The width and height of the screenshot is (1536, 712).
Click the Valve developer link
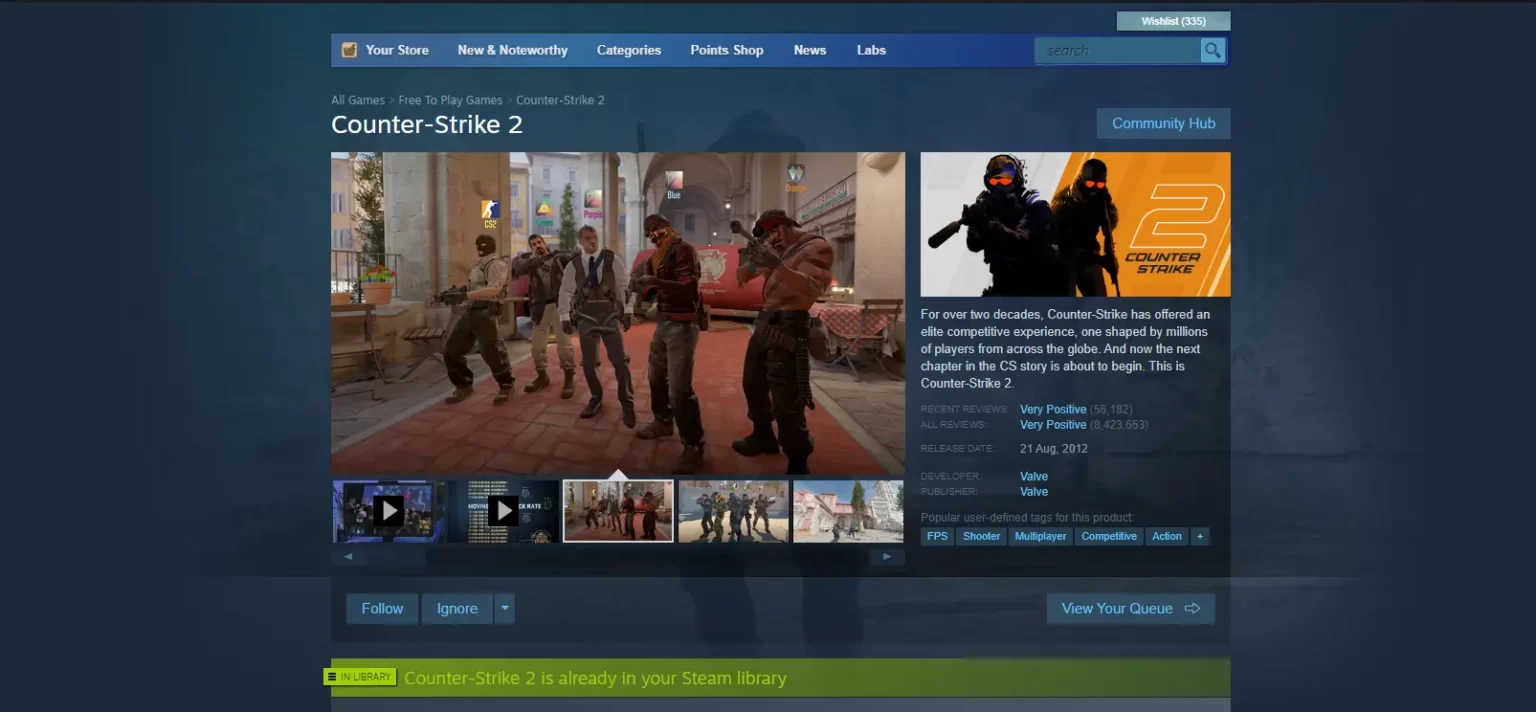[x=1034, y=476]
